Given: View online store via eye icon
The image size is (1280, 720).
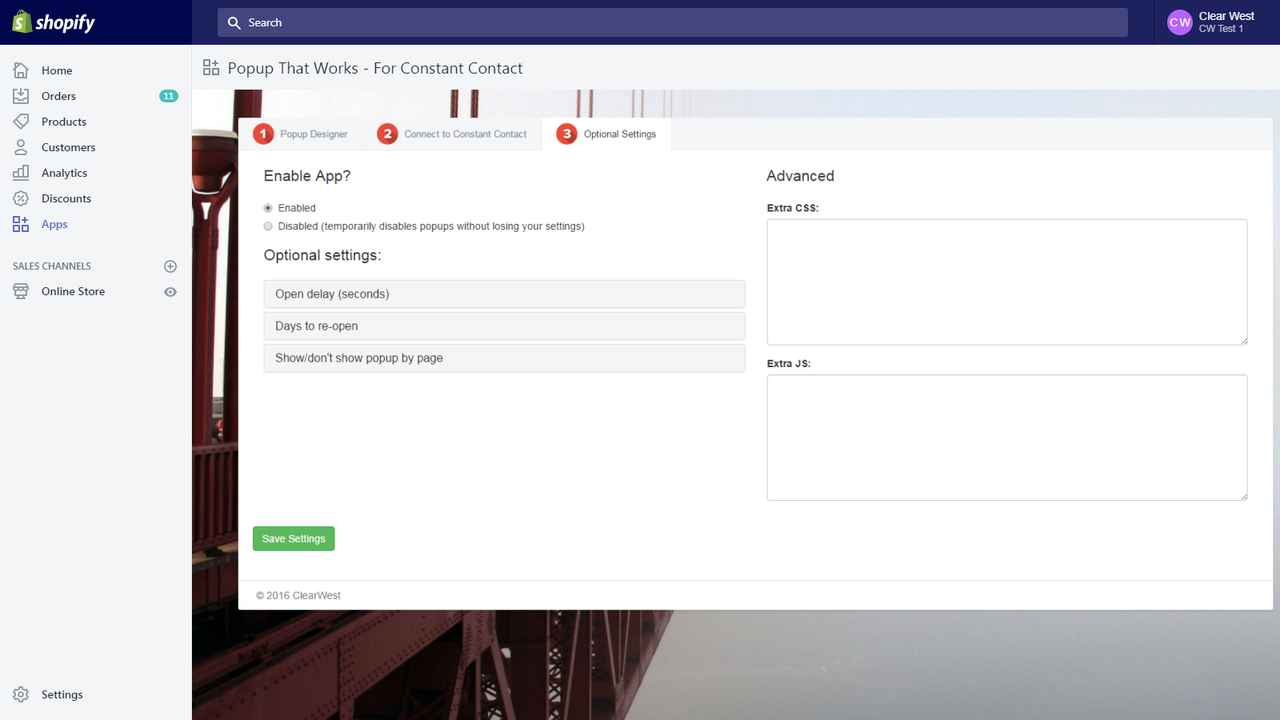Looking at the screenshot, I should point(170,292).
